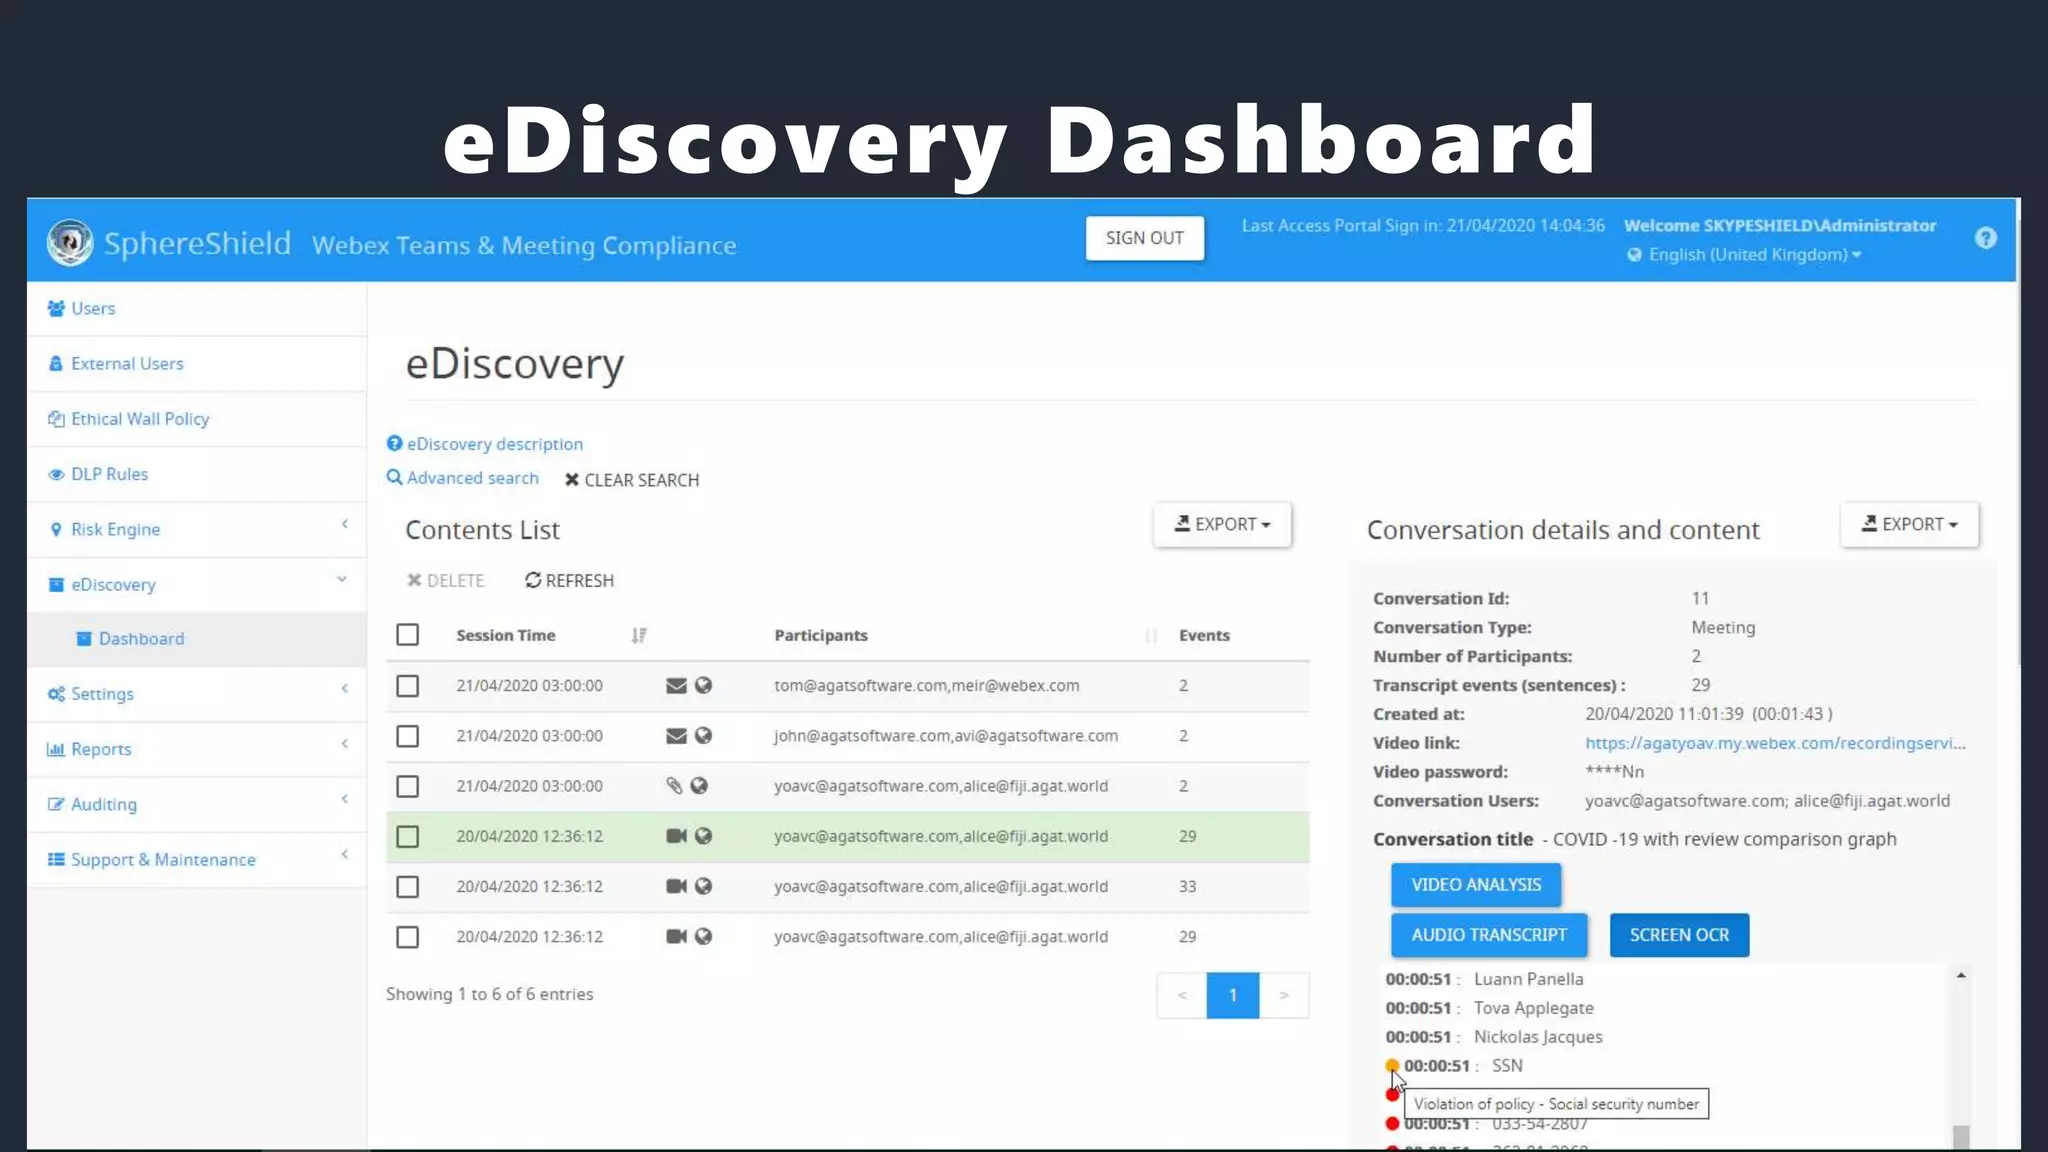Click the edit icon next to Auditing
This screenshot has height=1152, width=2048.
point(56,804)
